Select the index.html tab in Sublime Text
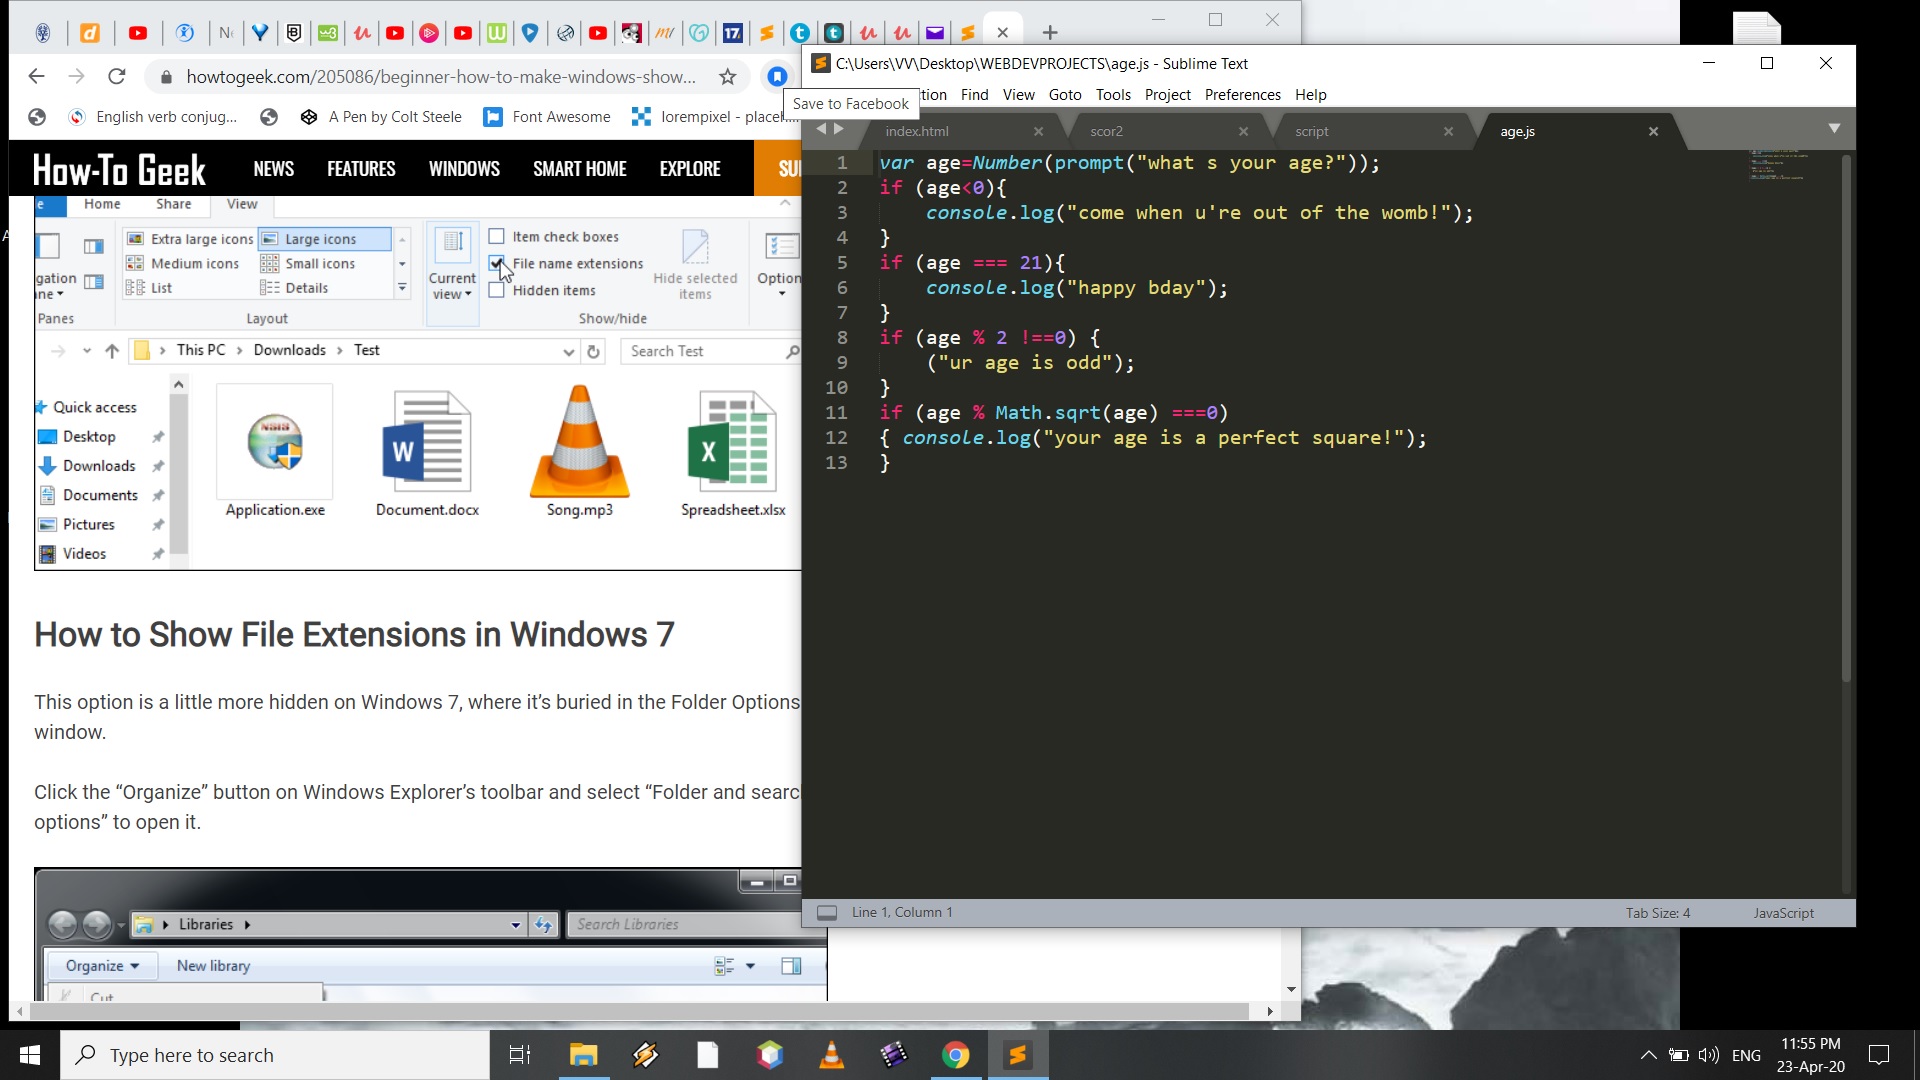 click(918, 129)
